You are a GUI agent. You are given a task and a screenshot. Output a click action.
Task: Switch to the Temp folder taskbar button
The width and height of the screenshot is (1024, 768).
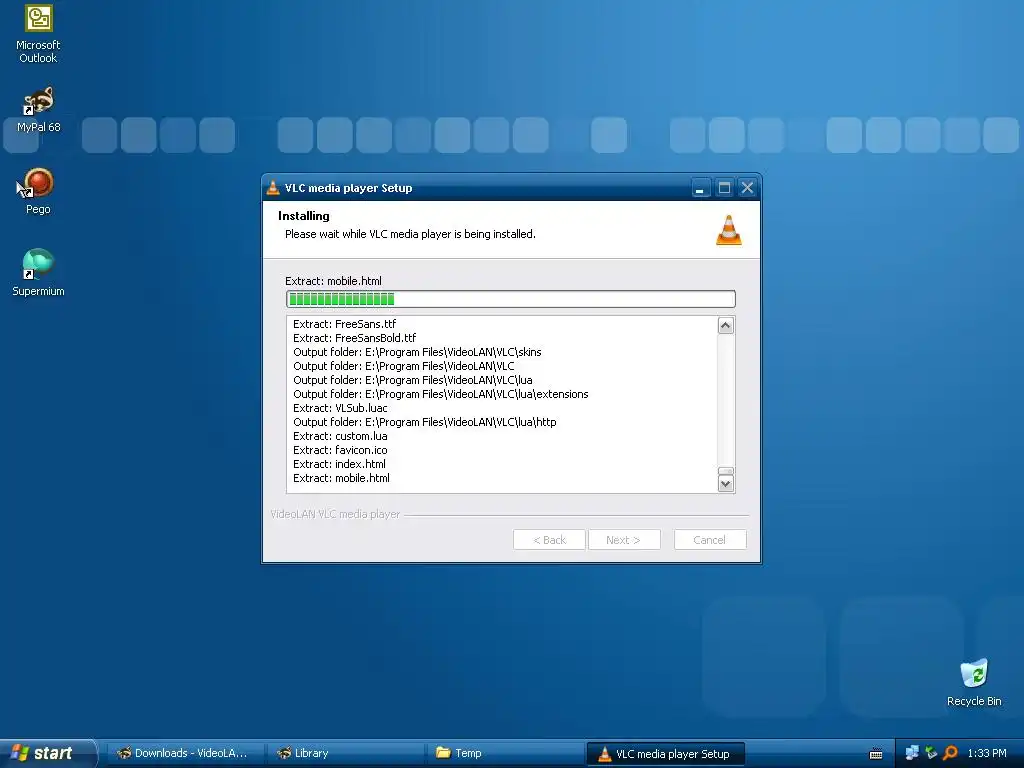pos(506,753)
